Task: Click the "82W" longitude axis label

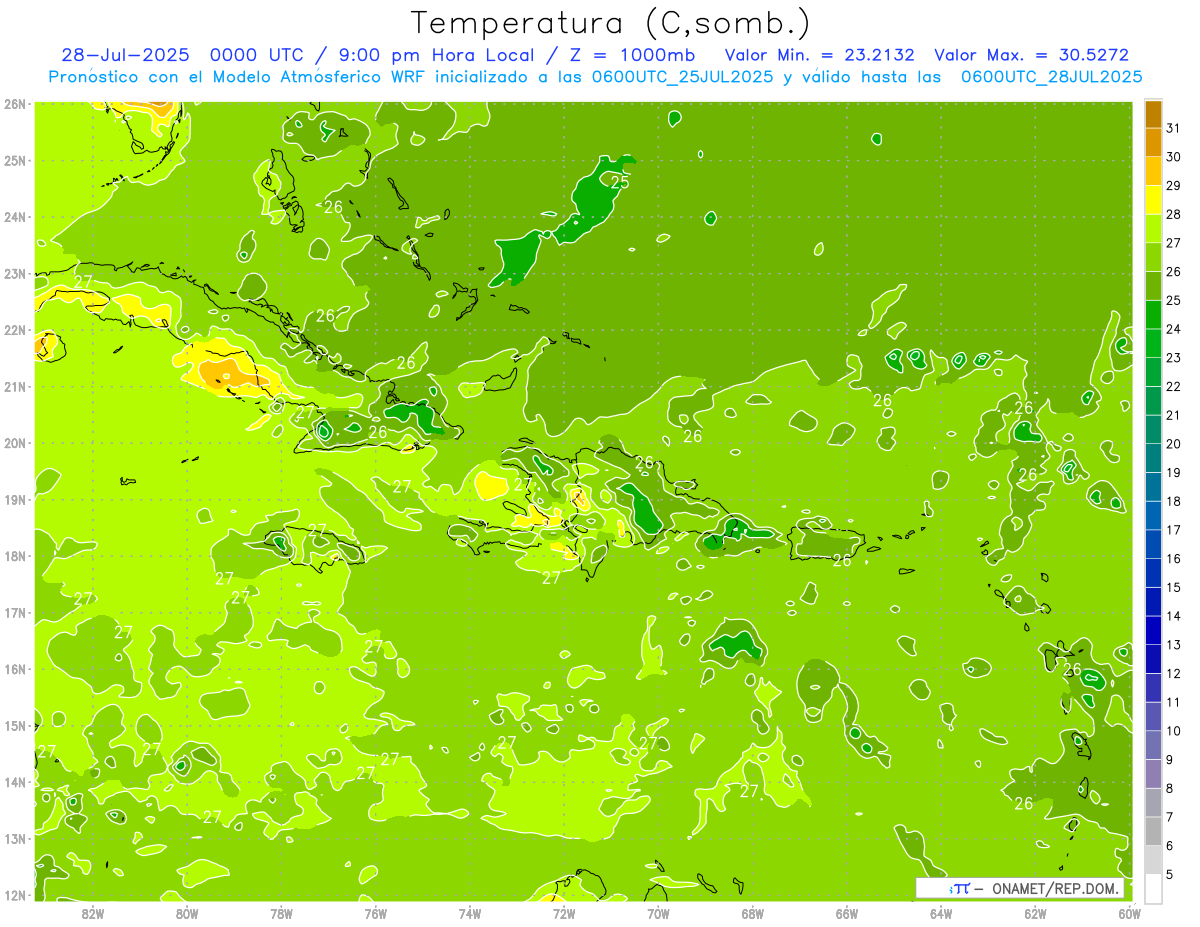Action: pos(93,912)
